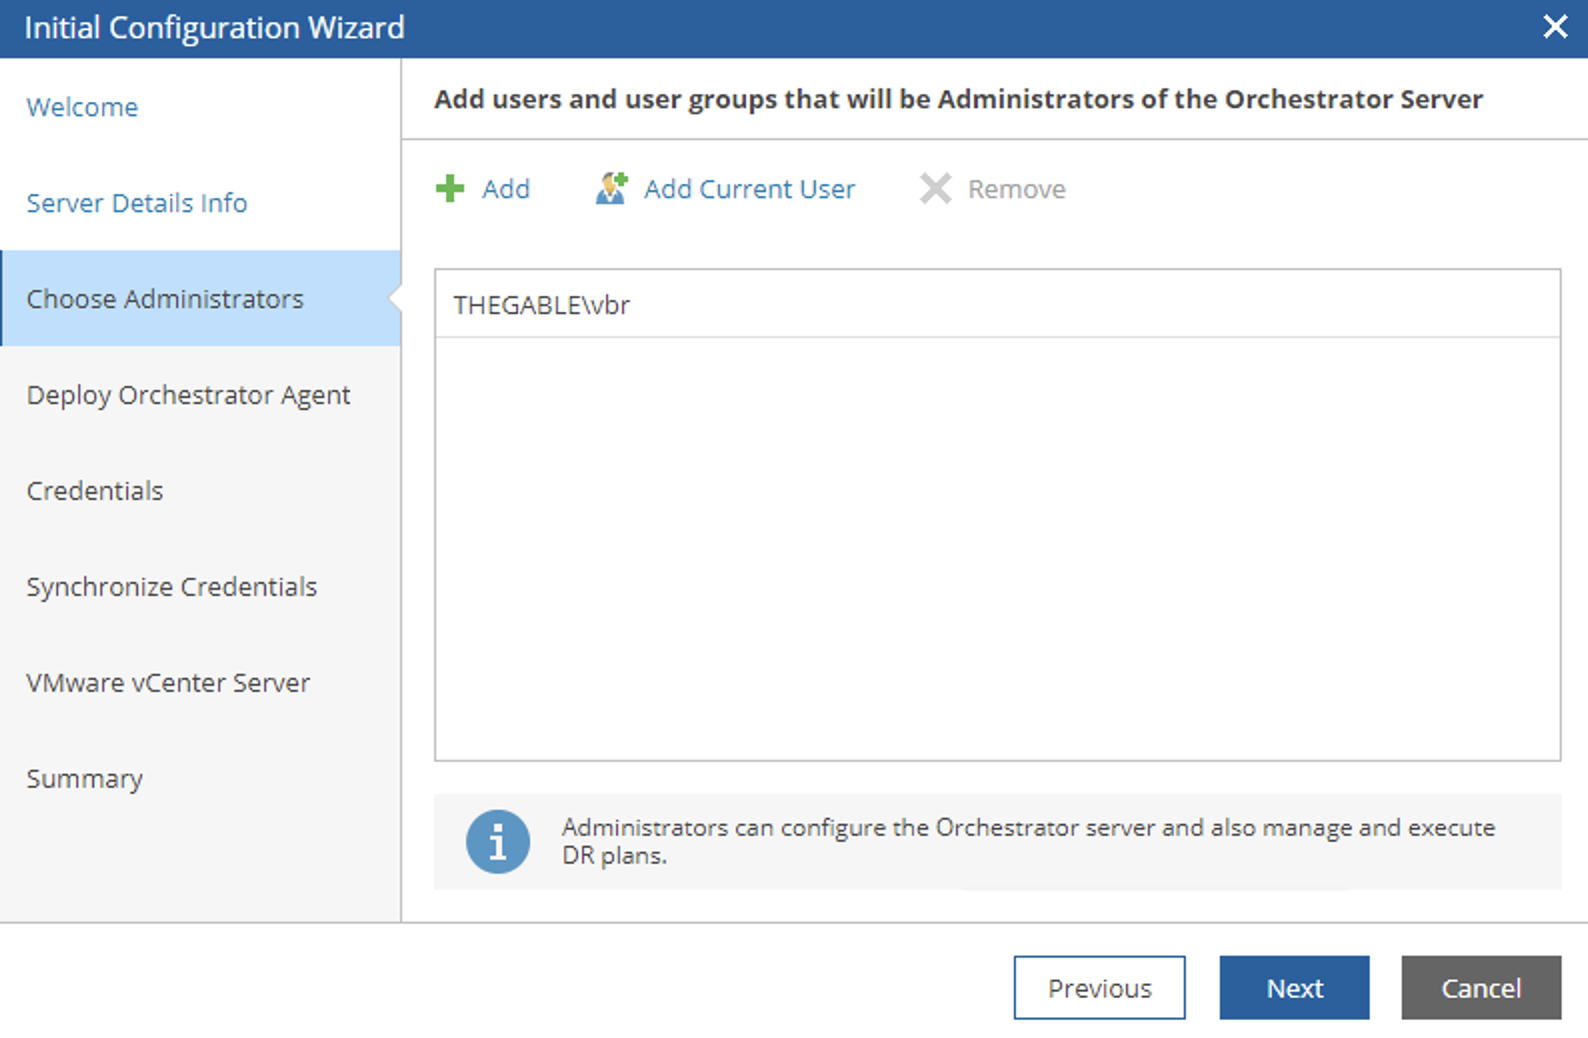Click the Administrators info message text
Screen dimensions: 1588x1038
1028,841
